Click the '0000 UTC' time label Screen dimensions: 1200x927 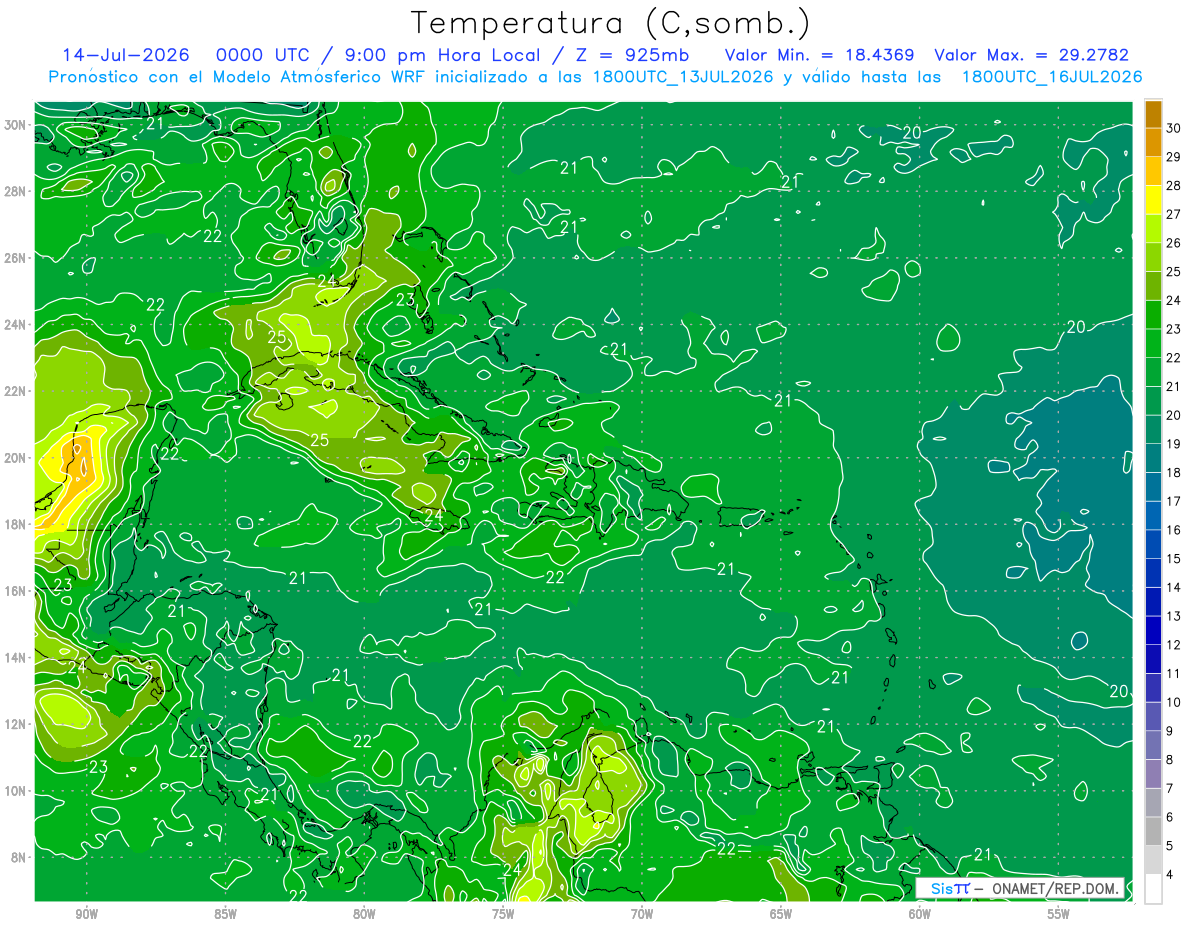(x=261, y=55)
